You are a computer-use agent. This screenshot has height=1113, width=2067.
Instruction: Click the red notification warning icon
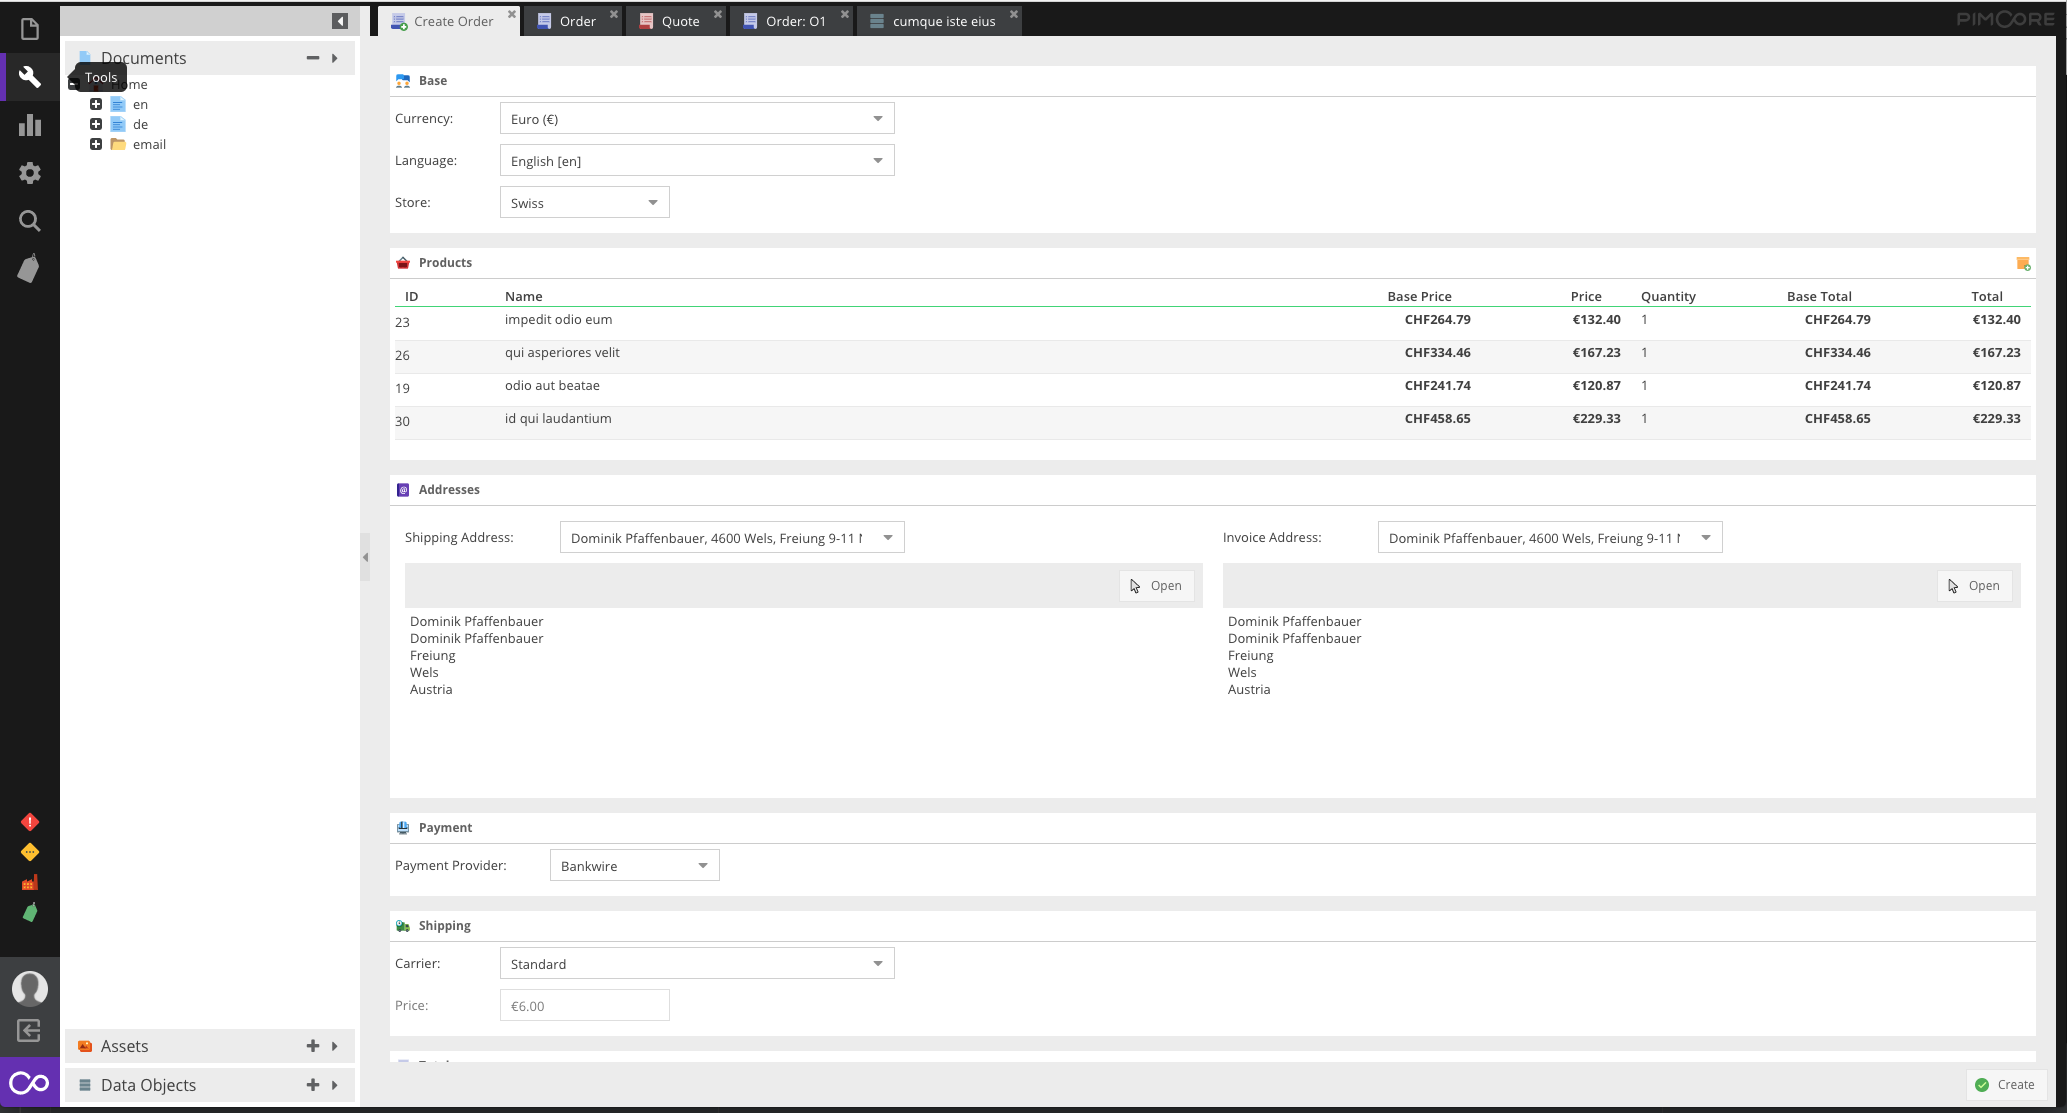click(29, 822)
